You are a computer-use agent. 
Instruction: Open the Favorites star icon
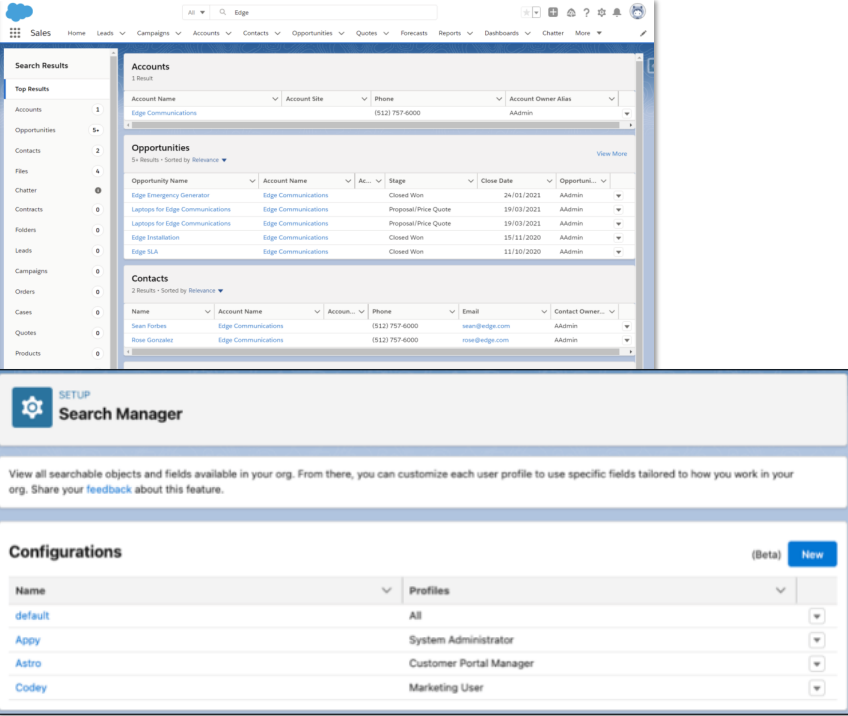point(526,12)
